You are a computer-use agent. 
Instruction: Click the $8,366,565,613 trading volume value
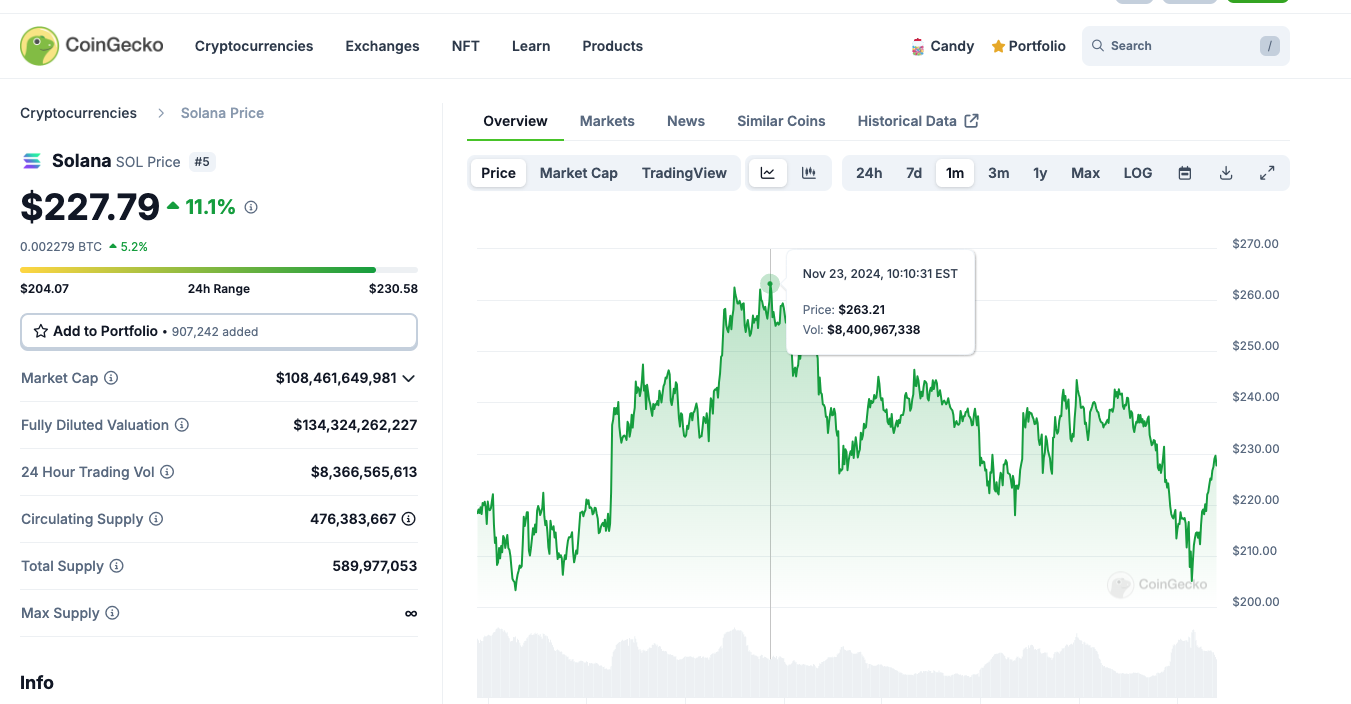pos(364,472)
